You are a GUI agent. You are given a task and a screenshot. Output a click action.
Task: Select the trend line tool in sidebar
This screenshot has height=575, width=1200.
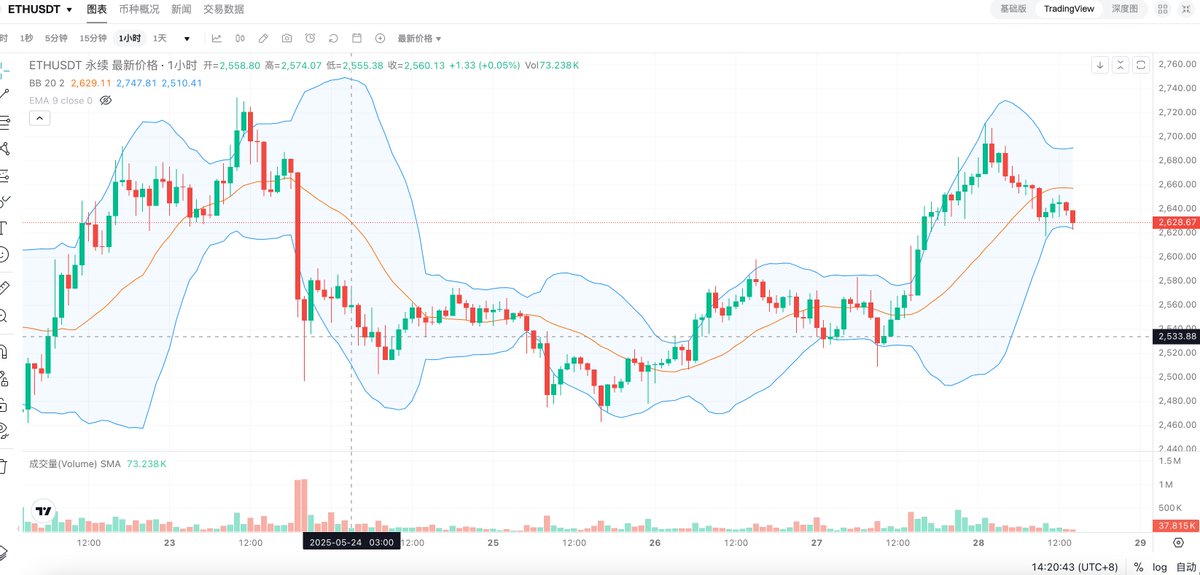tap(4, 93)
